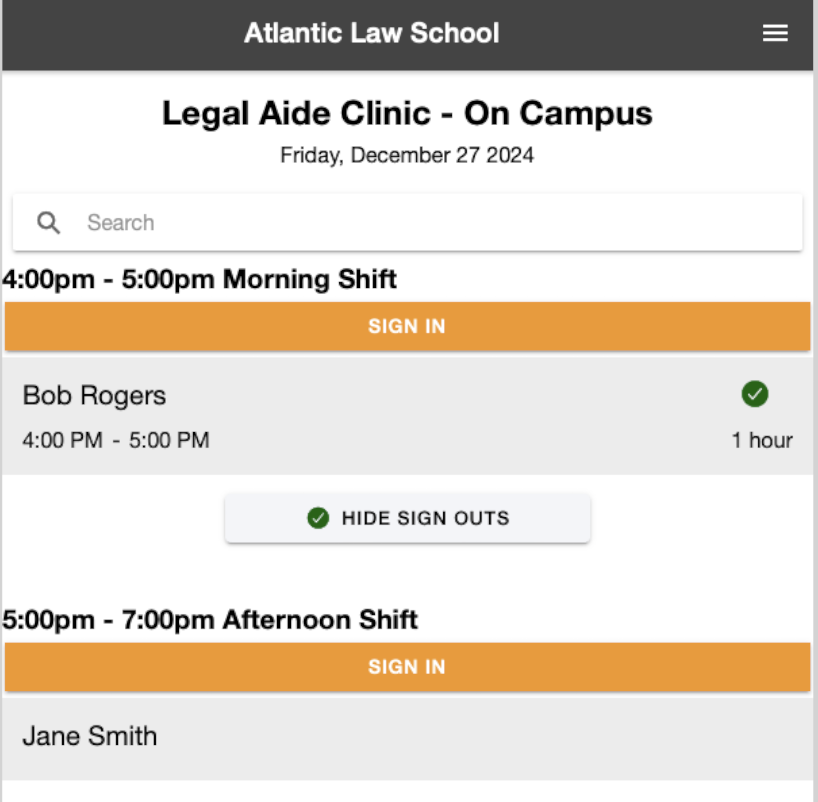This screenshot has height=802, width=818.
Task: Select the Jane Smith entry
Action: pos(90,737)
